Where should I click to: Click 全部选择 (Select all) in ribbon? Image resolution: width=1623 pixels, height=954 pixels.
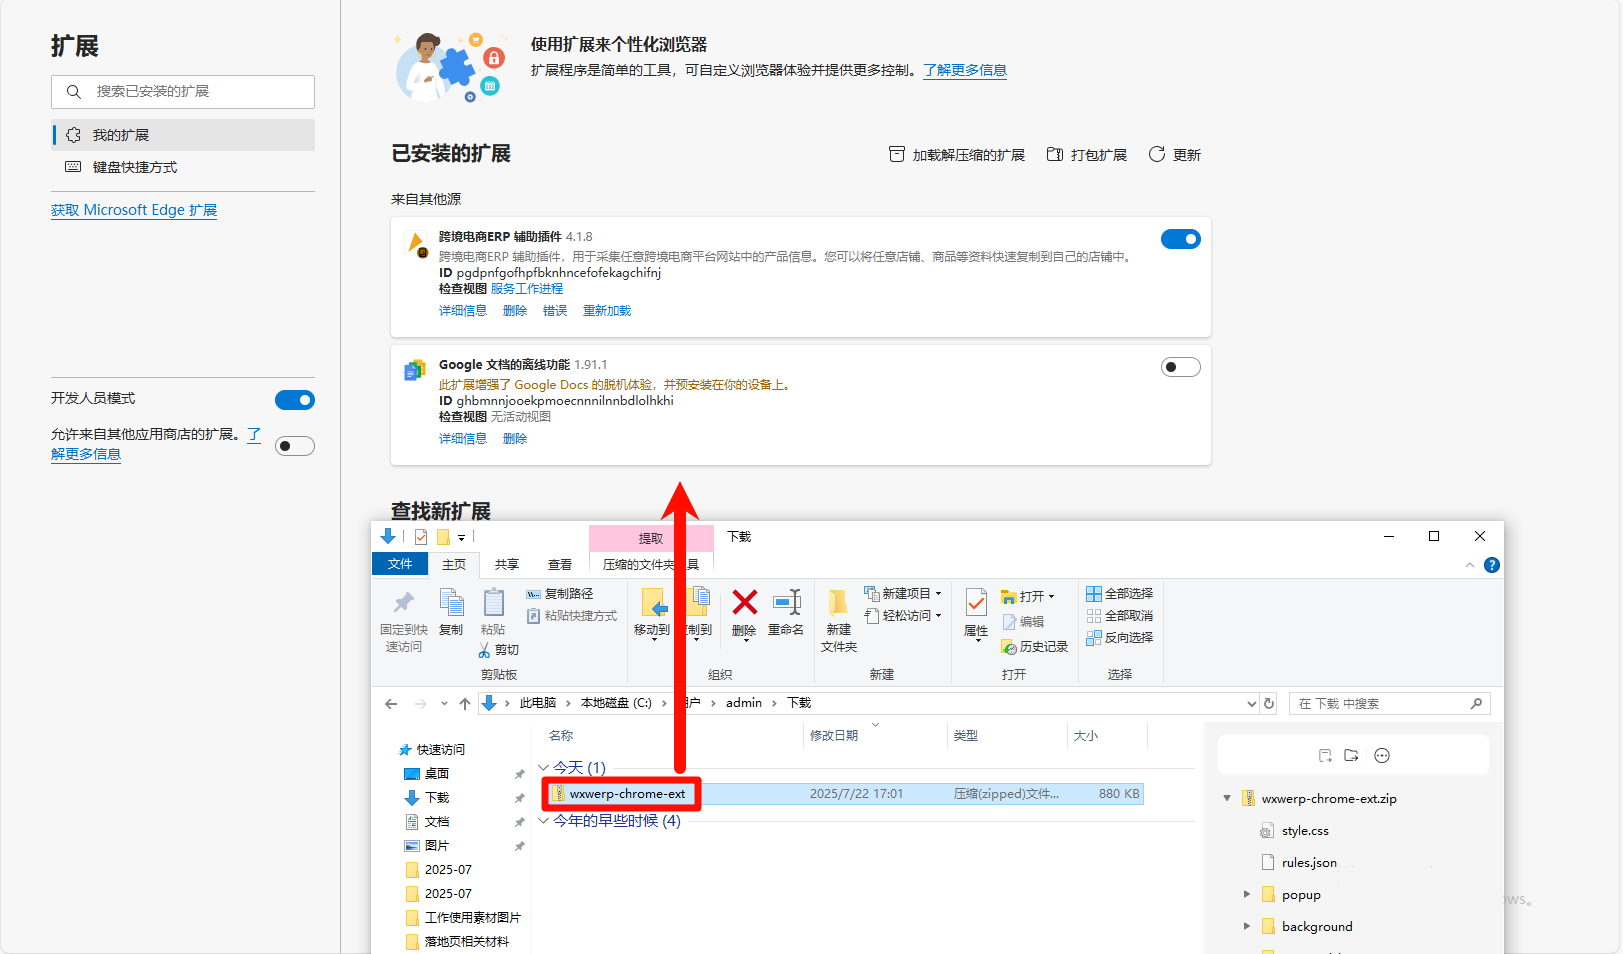pos(1120,594)
